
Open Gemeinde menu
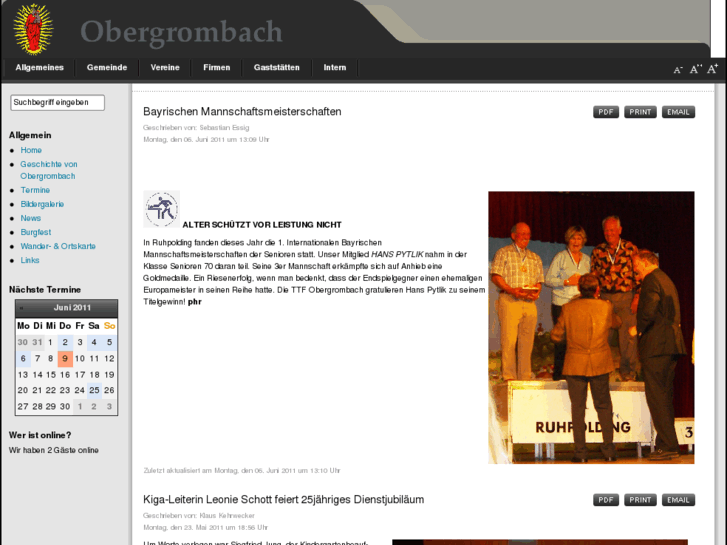pos(107,68)
